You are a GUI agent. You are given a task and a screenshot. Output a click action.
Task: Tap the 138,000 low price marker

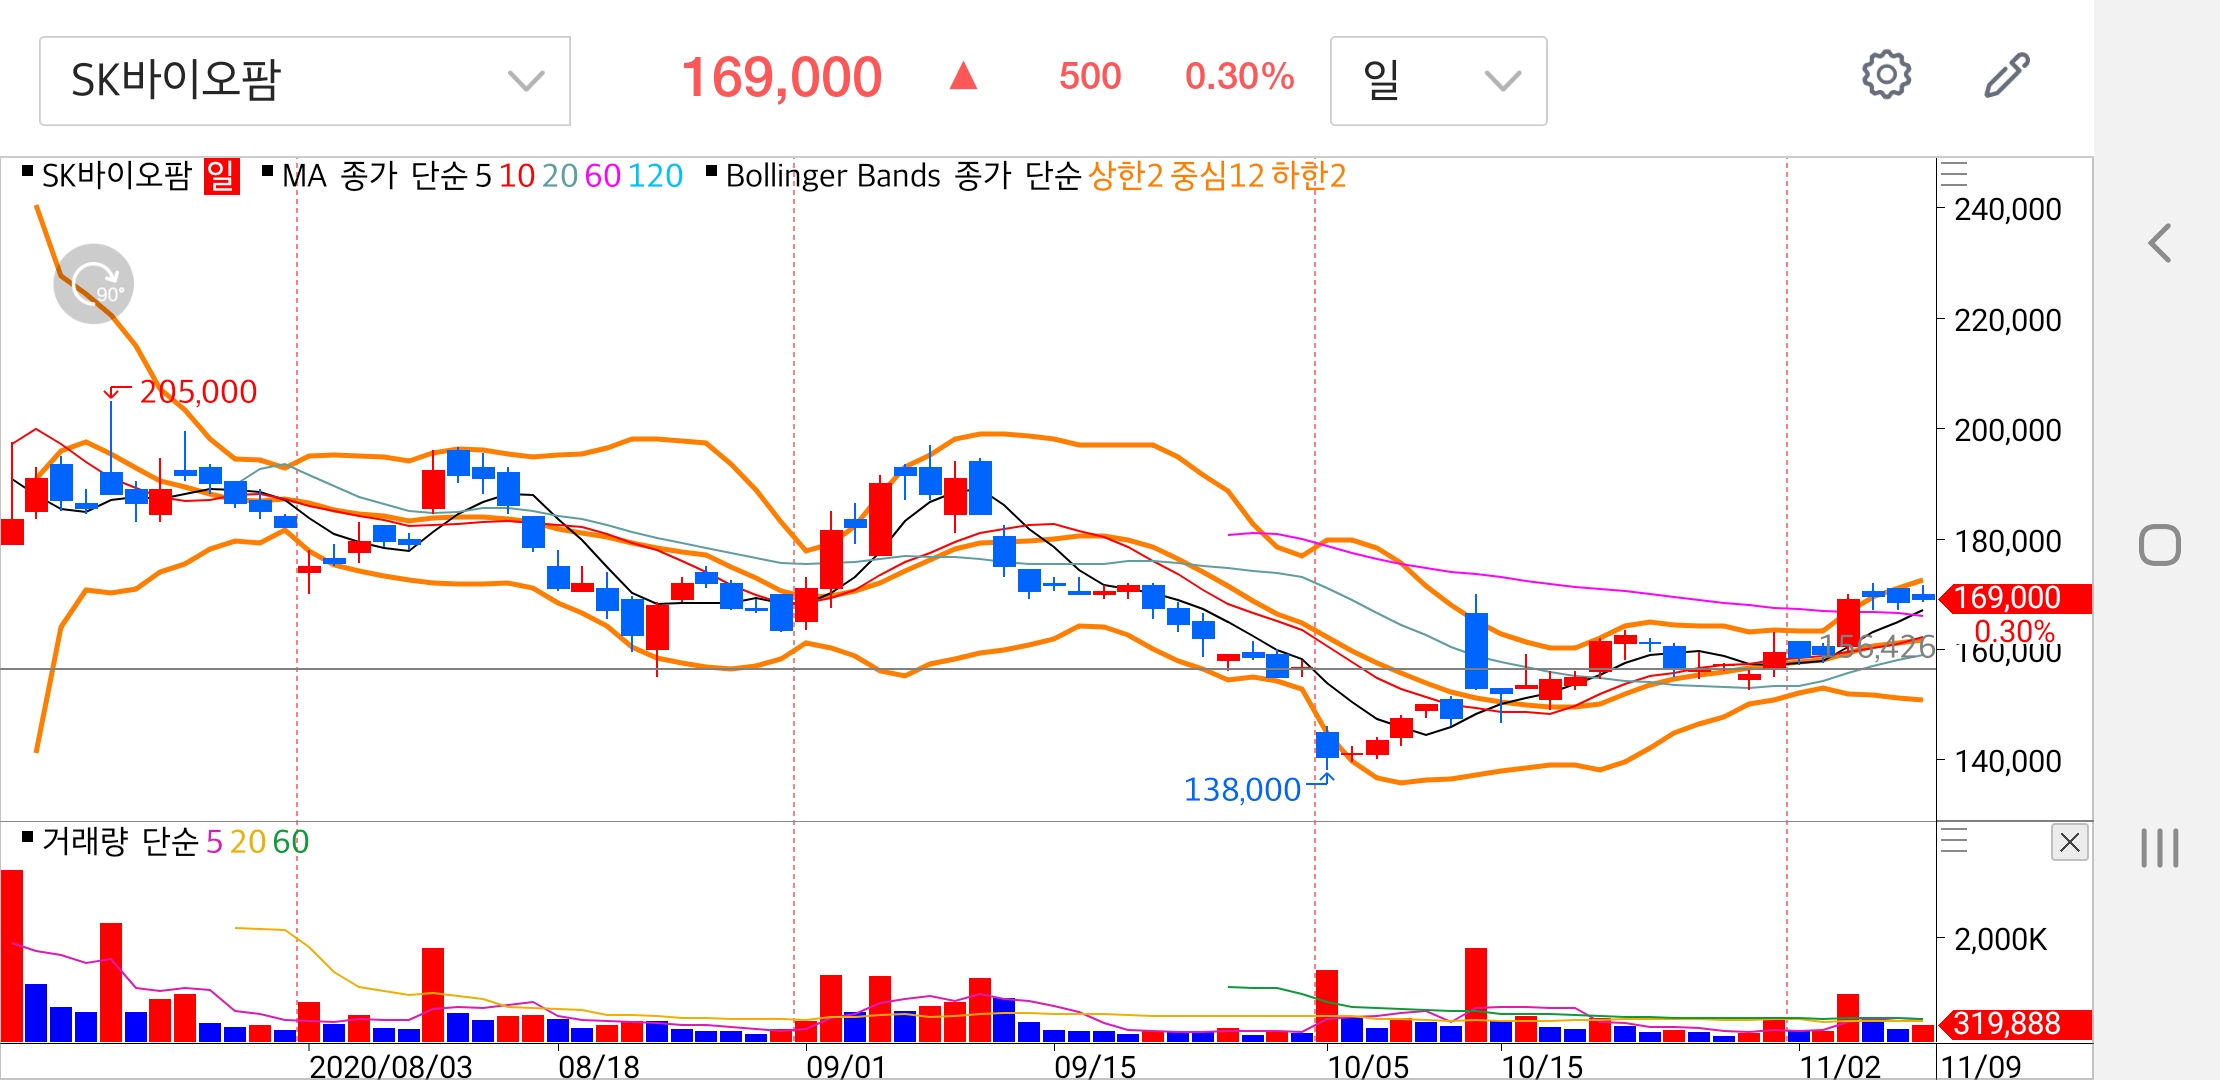(x=1242, y=790)
